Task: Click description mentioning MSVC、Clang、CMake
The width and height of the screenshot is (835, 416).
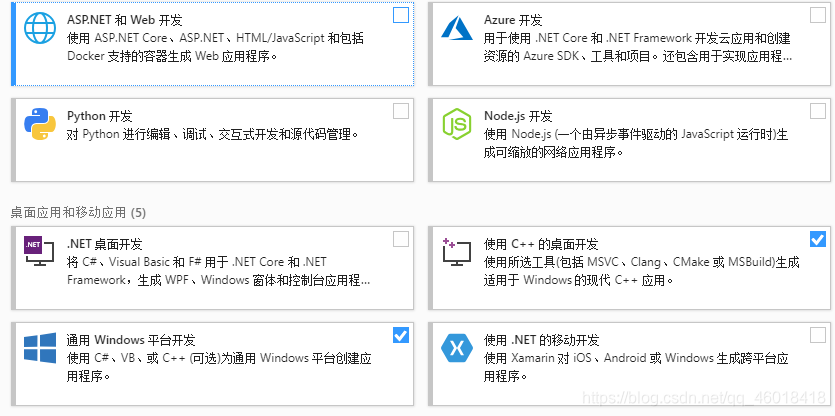Action: click(642, 271)
